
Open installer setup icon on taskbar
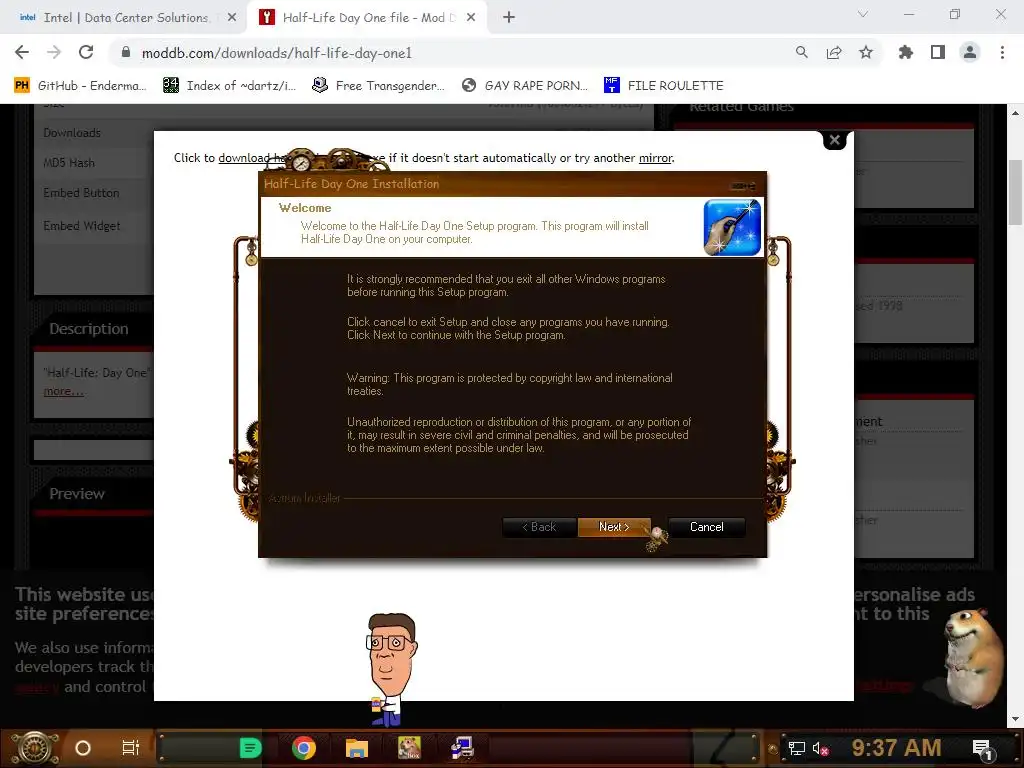point(462,748)
